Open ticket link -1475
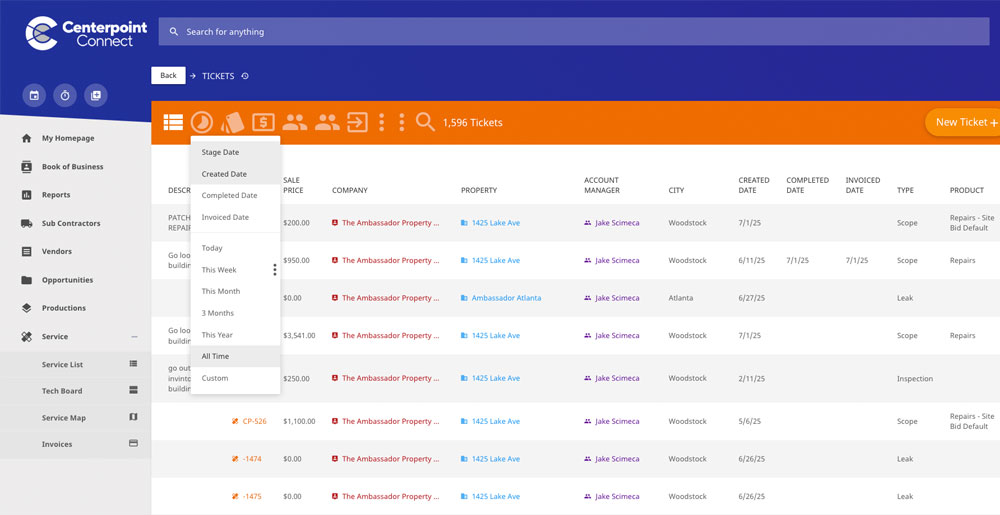The height and width of the screenshot is (515, 1000). pos(252,497)
